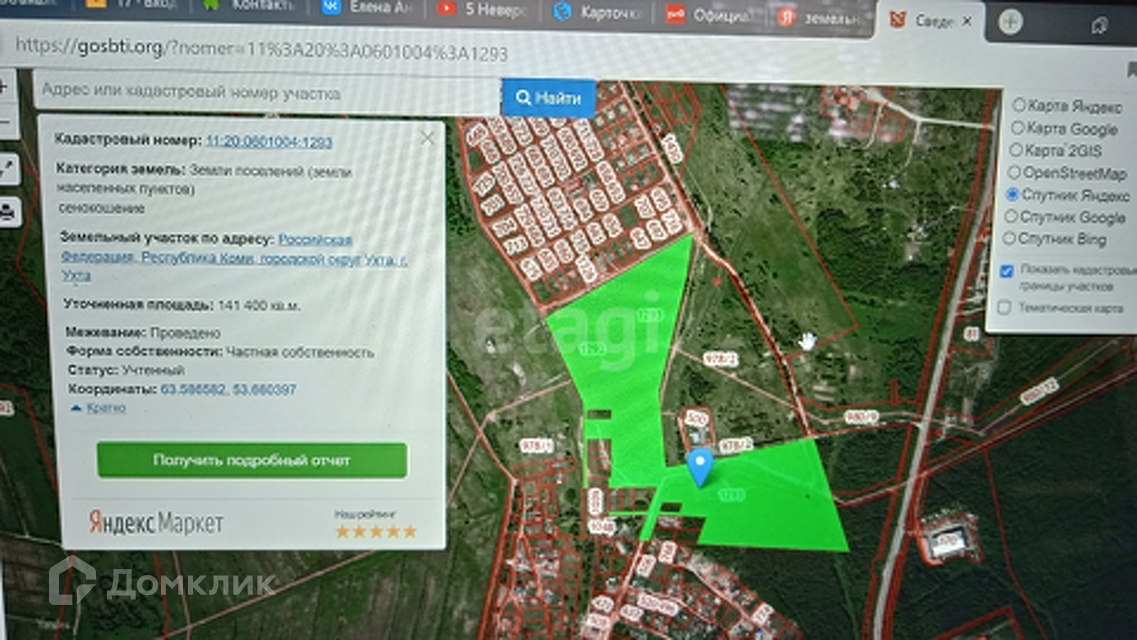This screenshot has width=1137, height=640.
Task: Select Спутник Яндекс radio option
Action: coord(1012,194)
